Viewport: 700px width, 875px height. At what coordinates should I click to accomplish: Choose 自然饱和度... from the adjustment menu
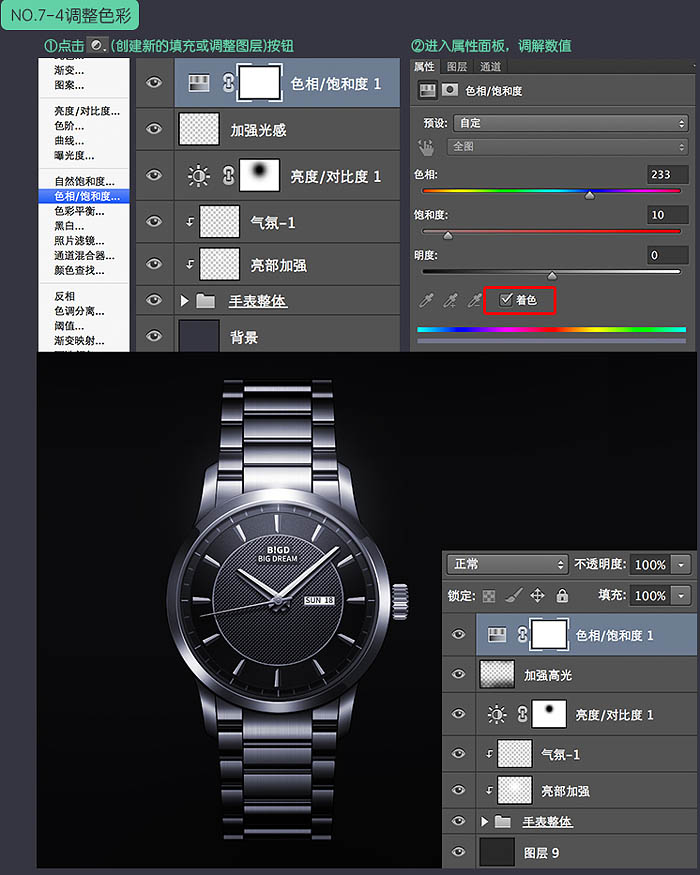click(84, 181)
